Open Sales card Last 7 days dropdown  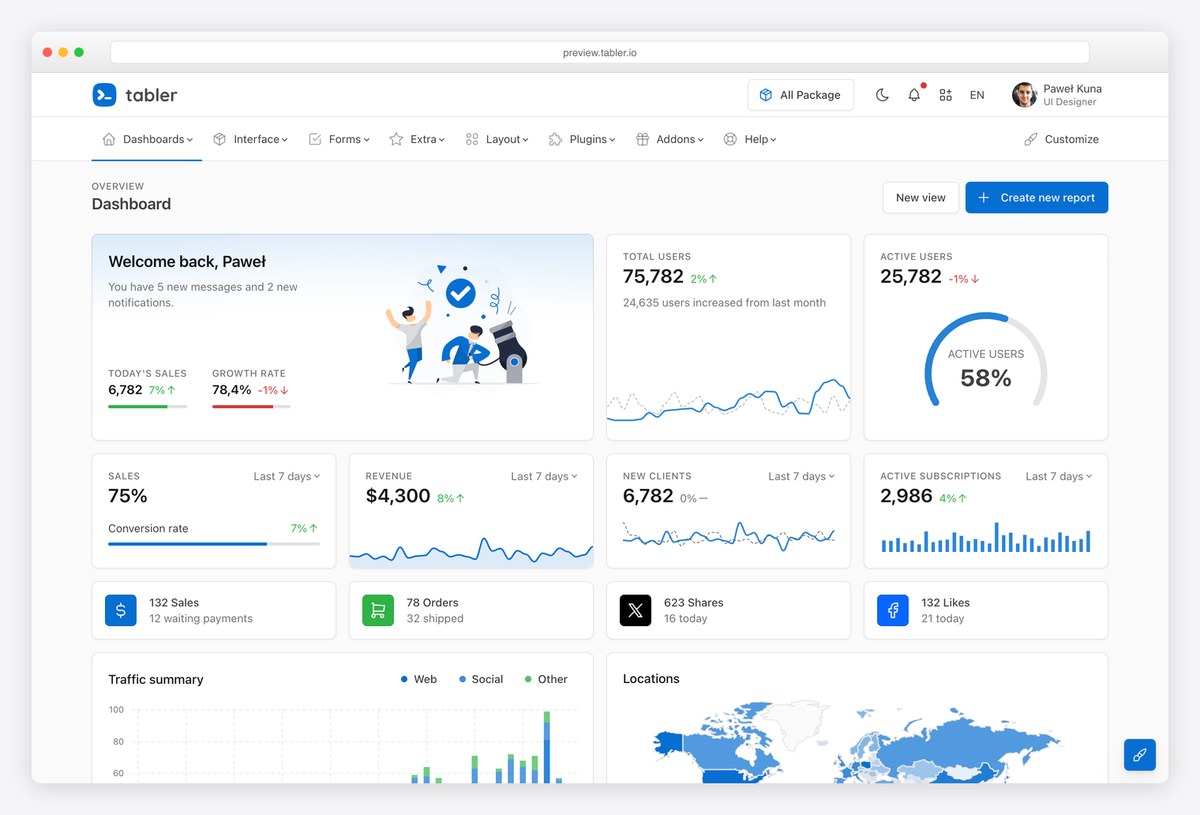click(x=287, y=476)
